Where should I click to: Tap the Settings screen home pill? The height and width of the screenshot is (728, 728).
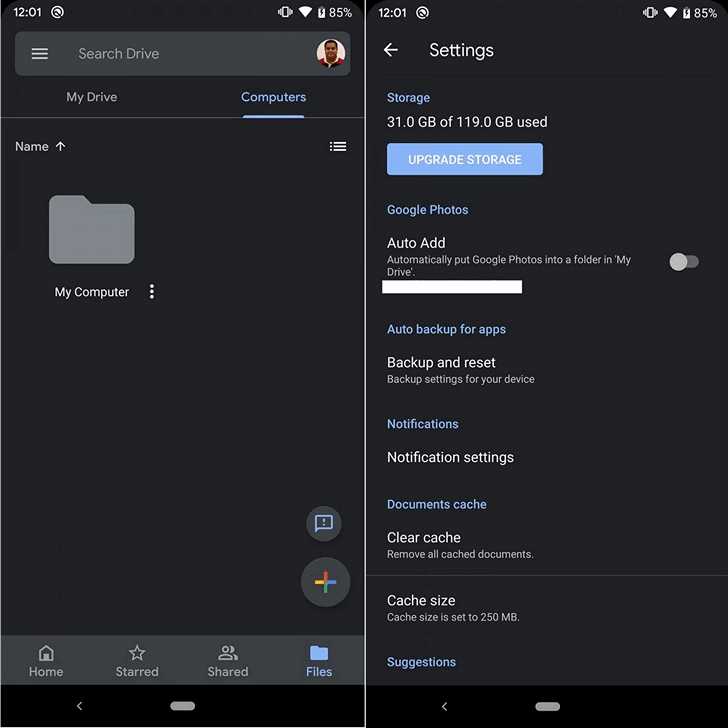pos(547,706)
